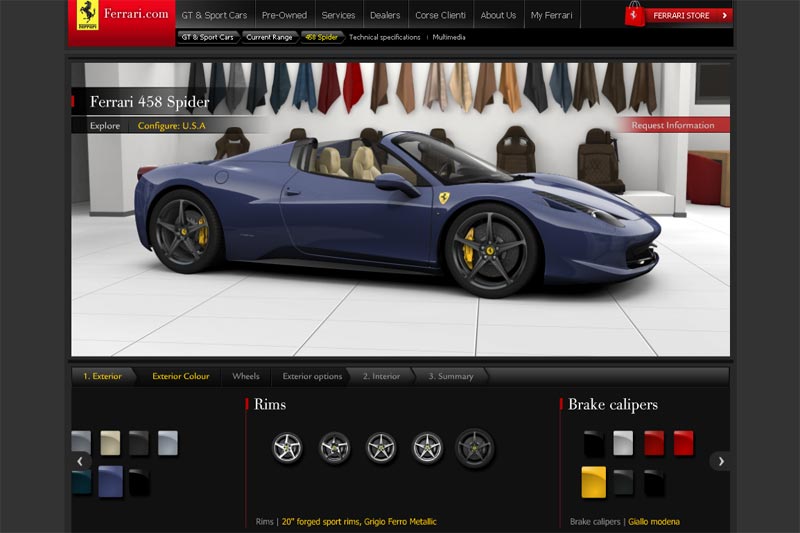Click the 458 Spider breadcrumb

321,37
